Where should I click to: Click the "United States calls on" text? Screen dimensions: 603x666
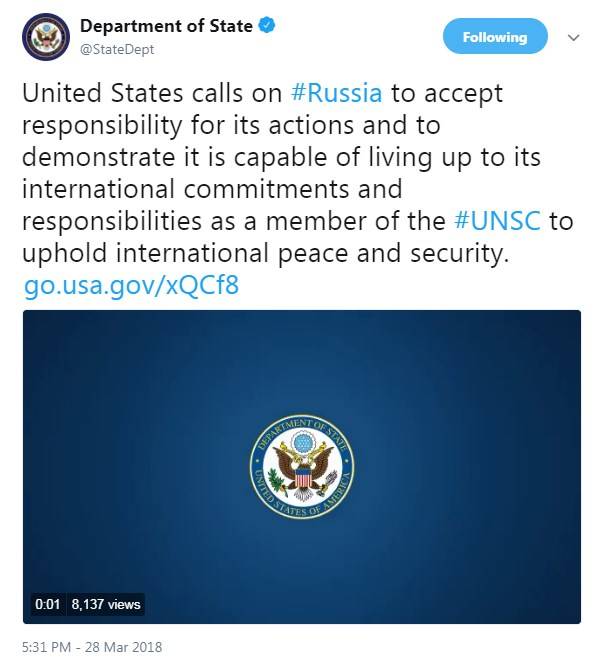pos(152,93)
